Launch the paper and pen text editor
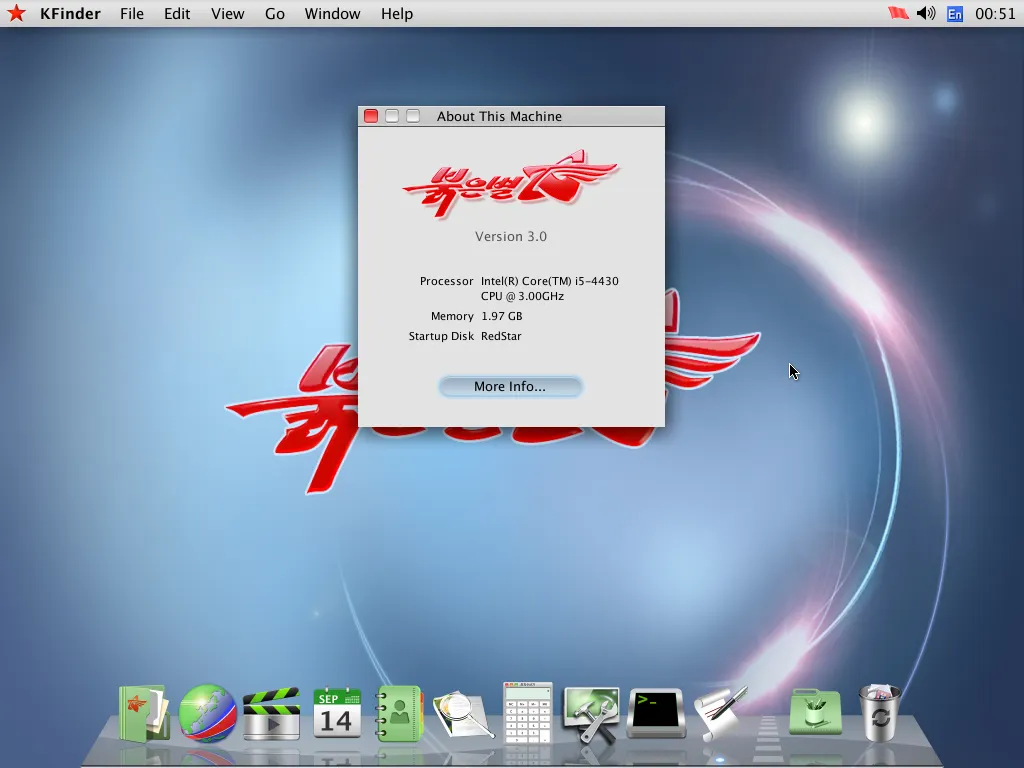Screen dimensions: 1024x768 [x=721, y=712]
